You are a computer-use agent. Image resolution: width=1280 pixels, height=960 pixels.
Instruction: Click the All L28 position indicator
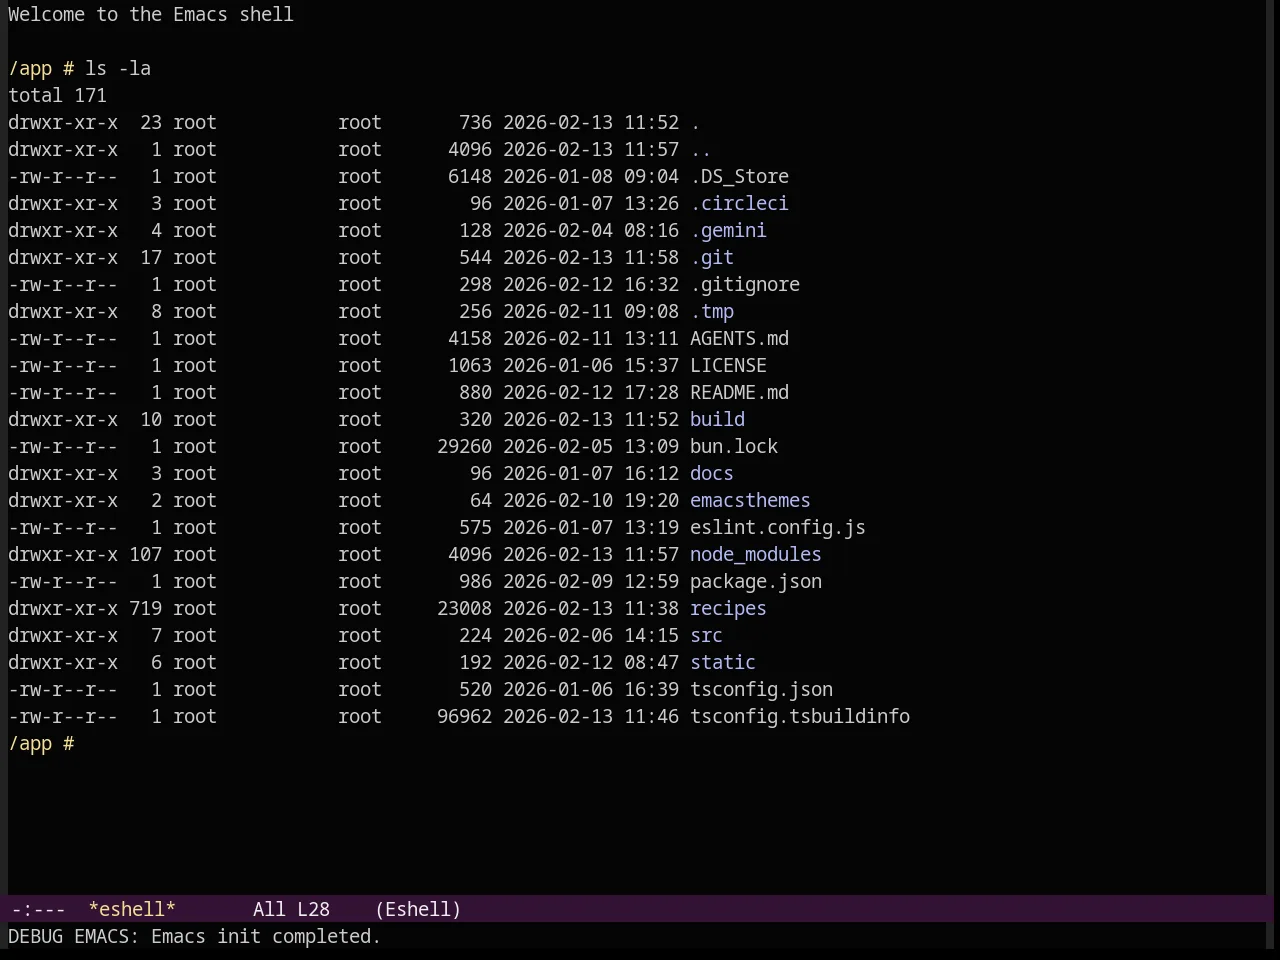tap(291, 909)
